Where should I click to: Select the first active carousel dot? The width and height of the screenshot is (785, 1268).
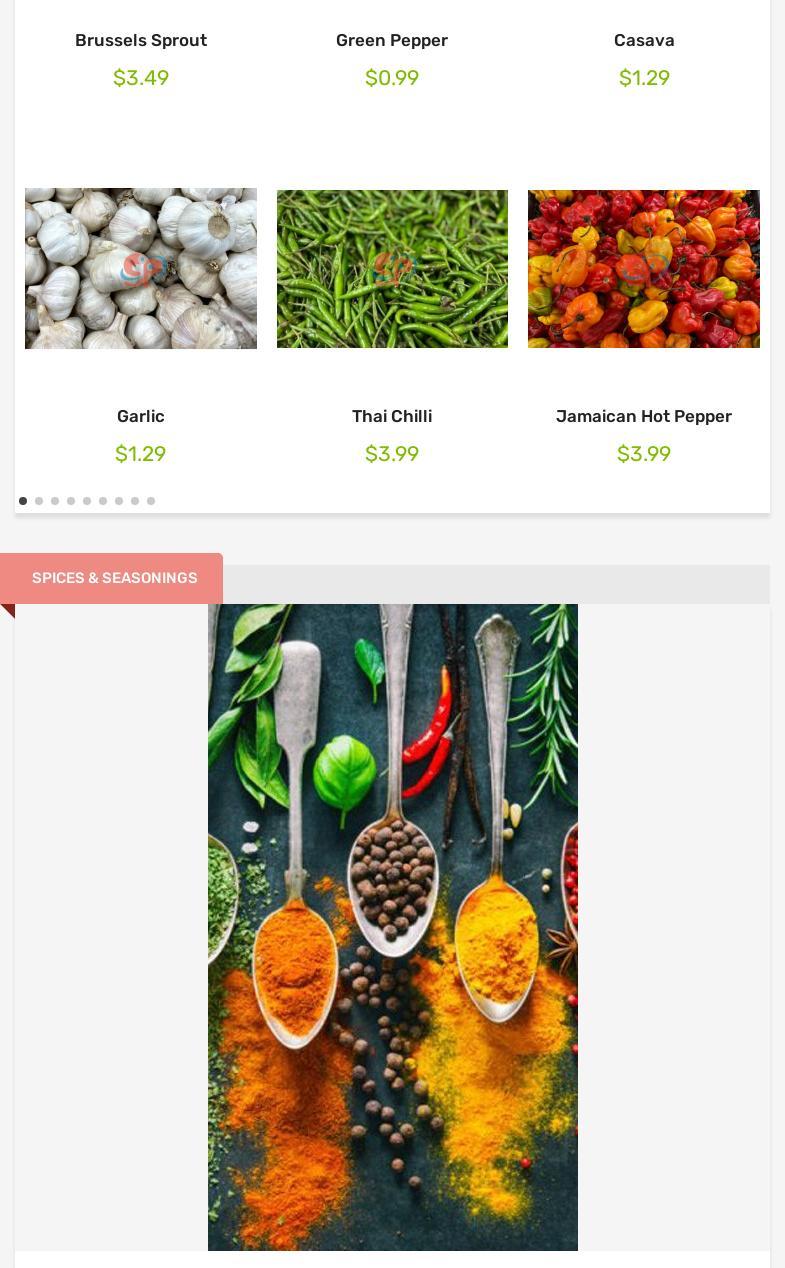(x=23, y=501)
